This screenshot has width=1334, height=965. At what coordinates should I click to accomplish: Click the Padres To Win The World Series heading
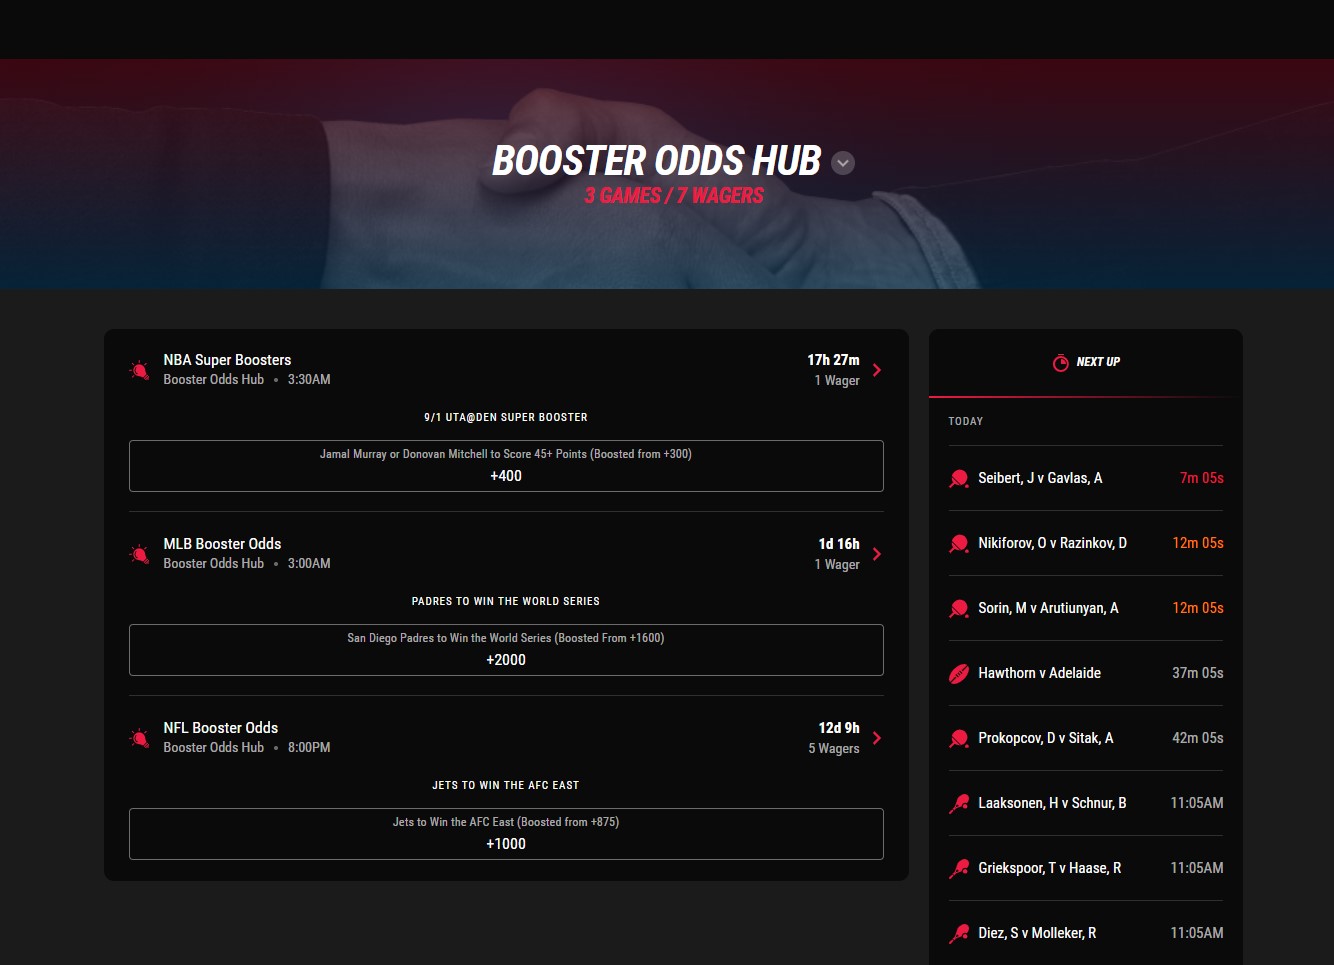tap(506, 601)
